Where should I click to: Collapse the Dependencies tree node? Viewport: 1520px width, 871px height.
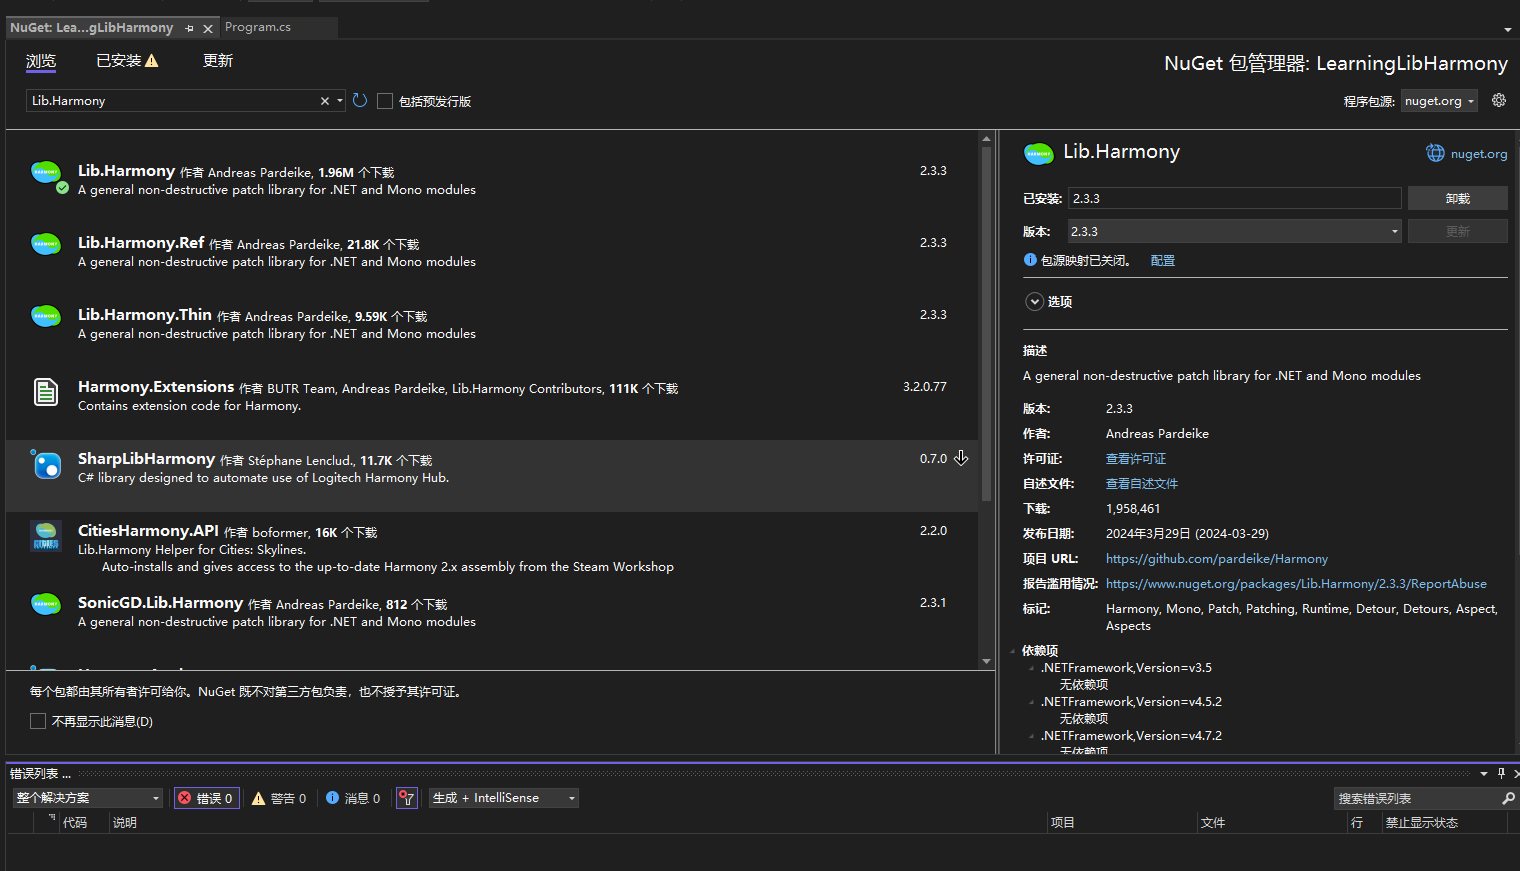[x=1013, y=651]
